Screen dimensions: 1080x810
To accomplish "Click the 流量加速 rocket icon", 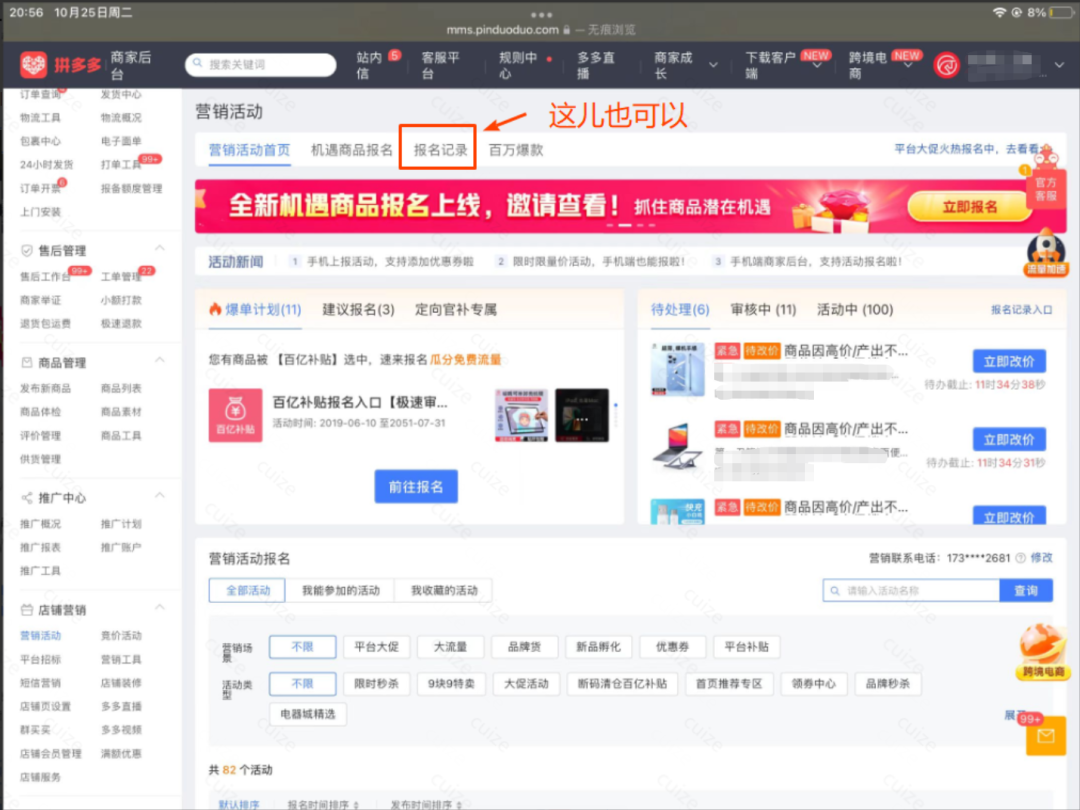I will pos(1046,253).
